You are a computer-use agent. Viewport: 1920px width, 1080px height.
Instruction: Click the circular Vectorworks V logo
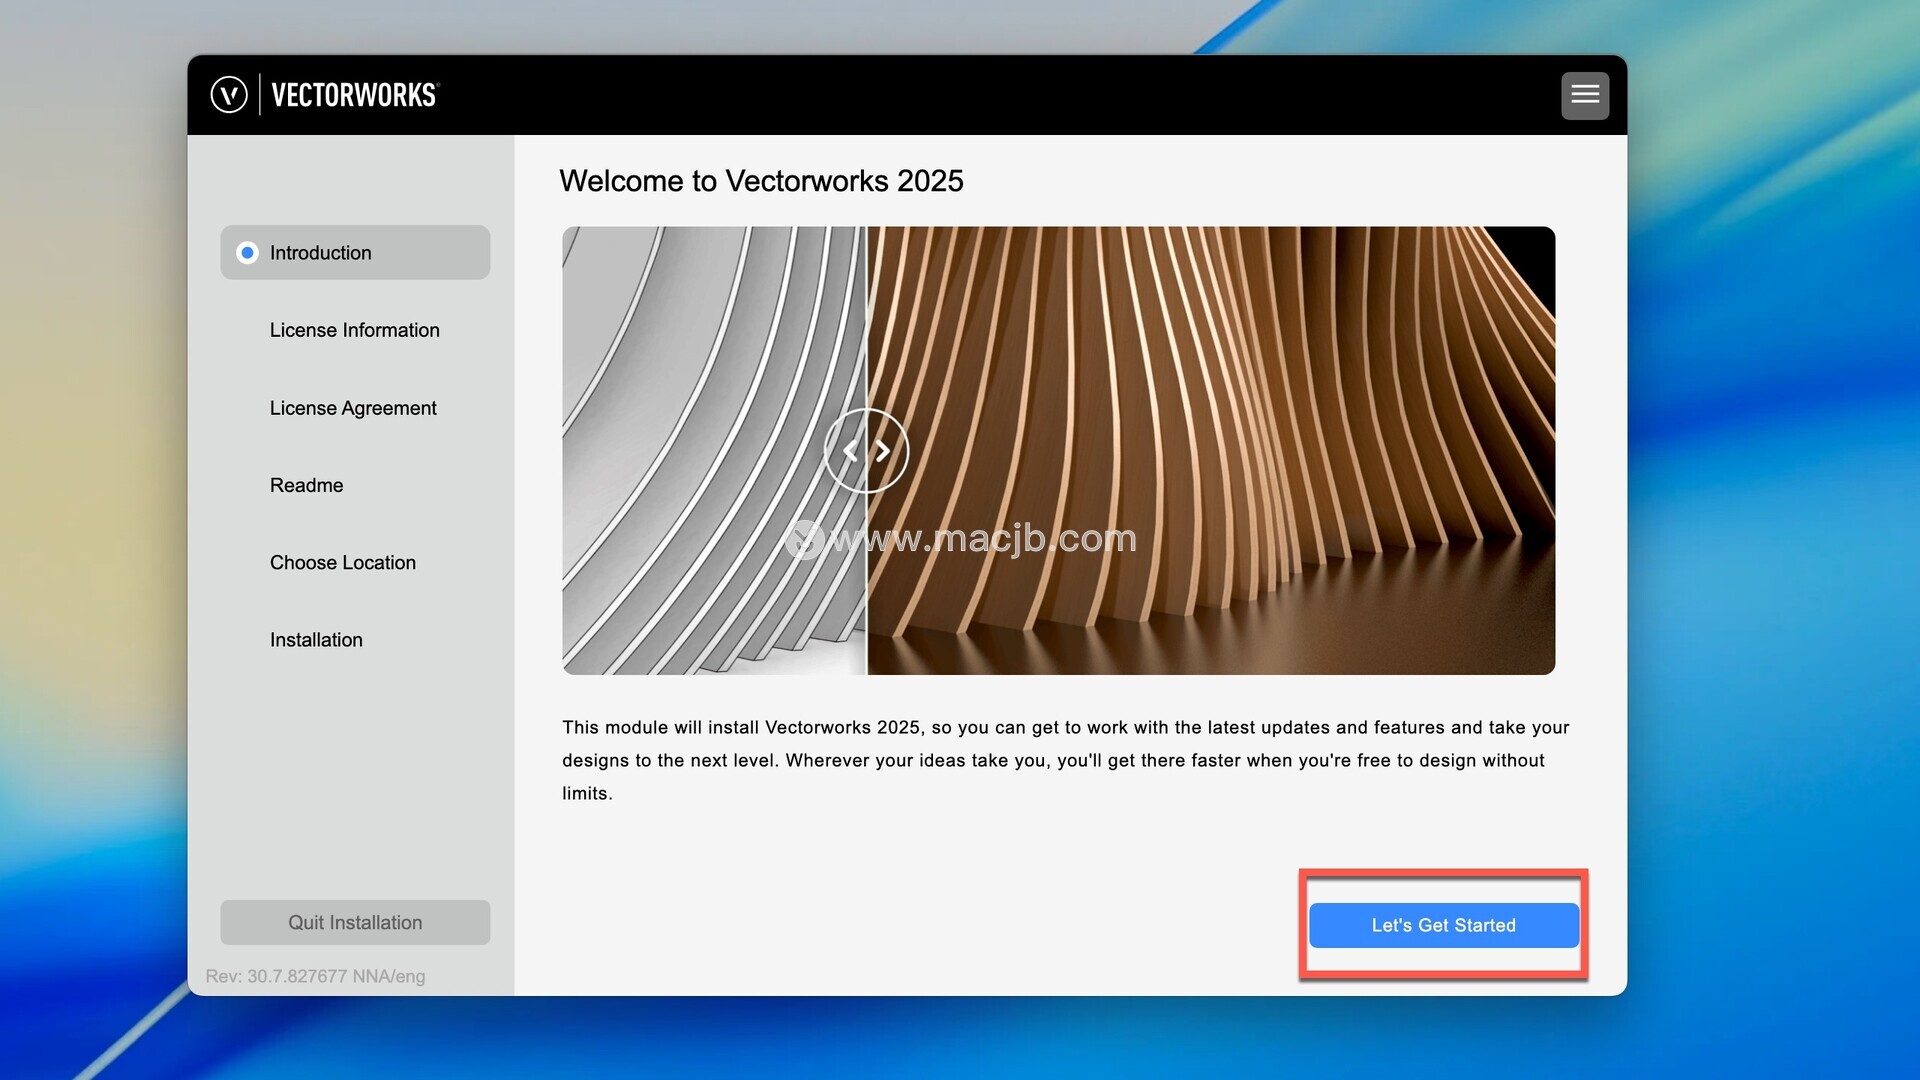pos(229,95)
